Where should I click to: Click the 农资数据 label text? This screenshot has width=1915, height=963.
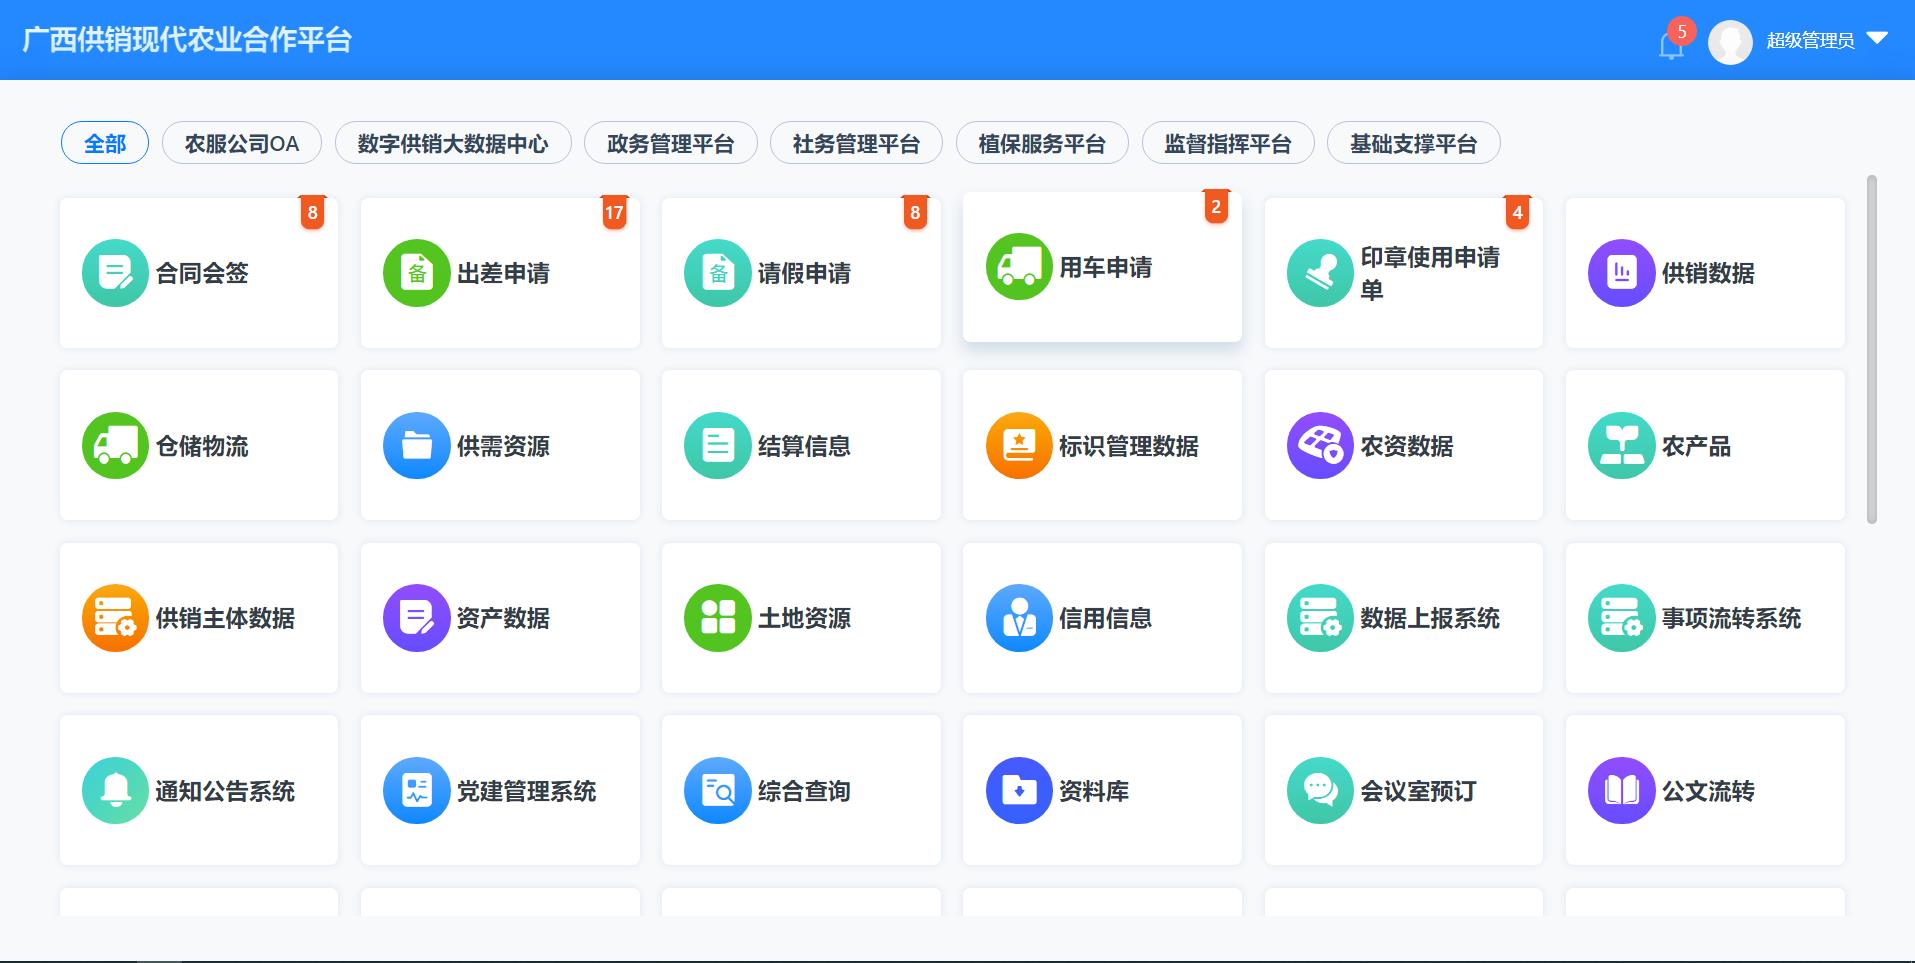click(1407, 446)
